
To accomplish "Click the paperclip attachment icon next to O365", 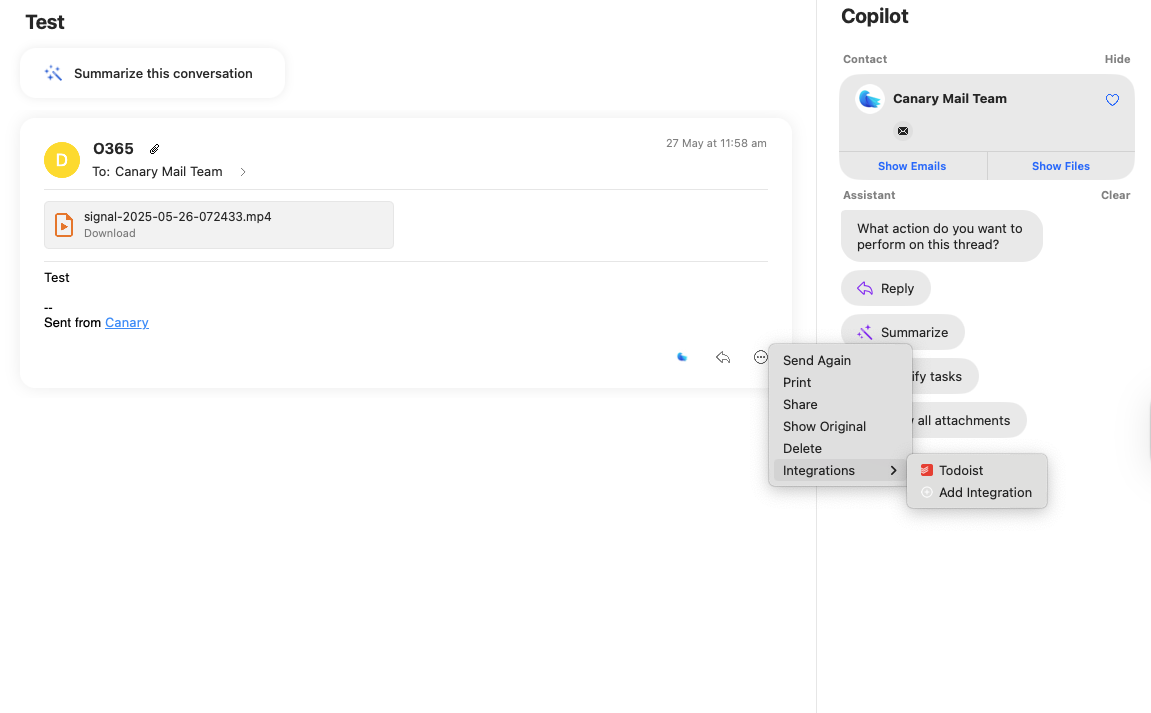I will [x=155, y=149].
